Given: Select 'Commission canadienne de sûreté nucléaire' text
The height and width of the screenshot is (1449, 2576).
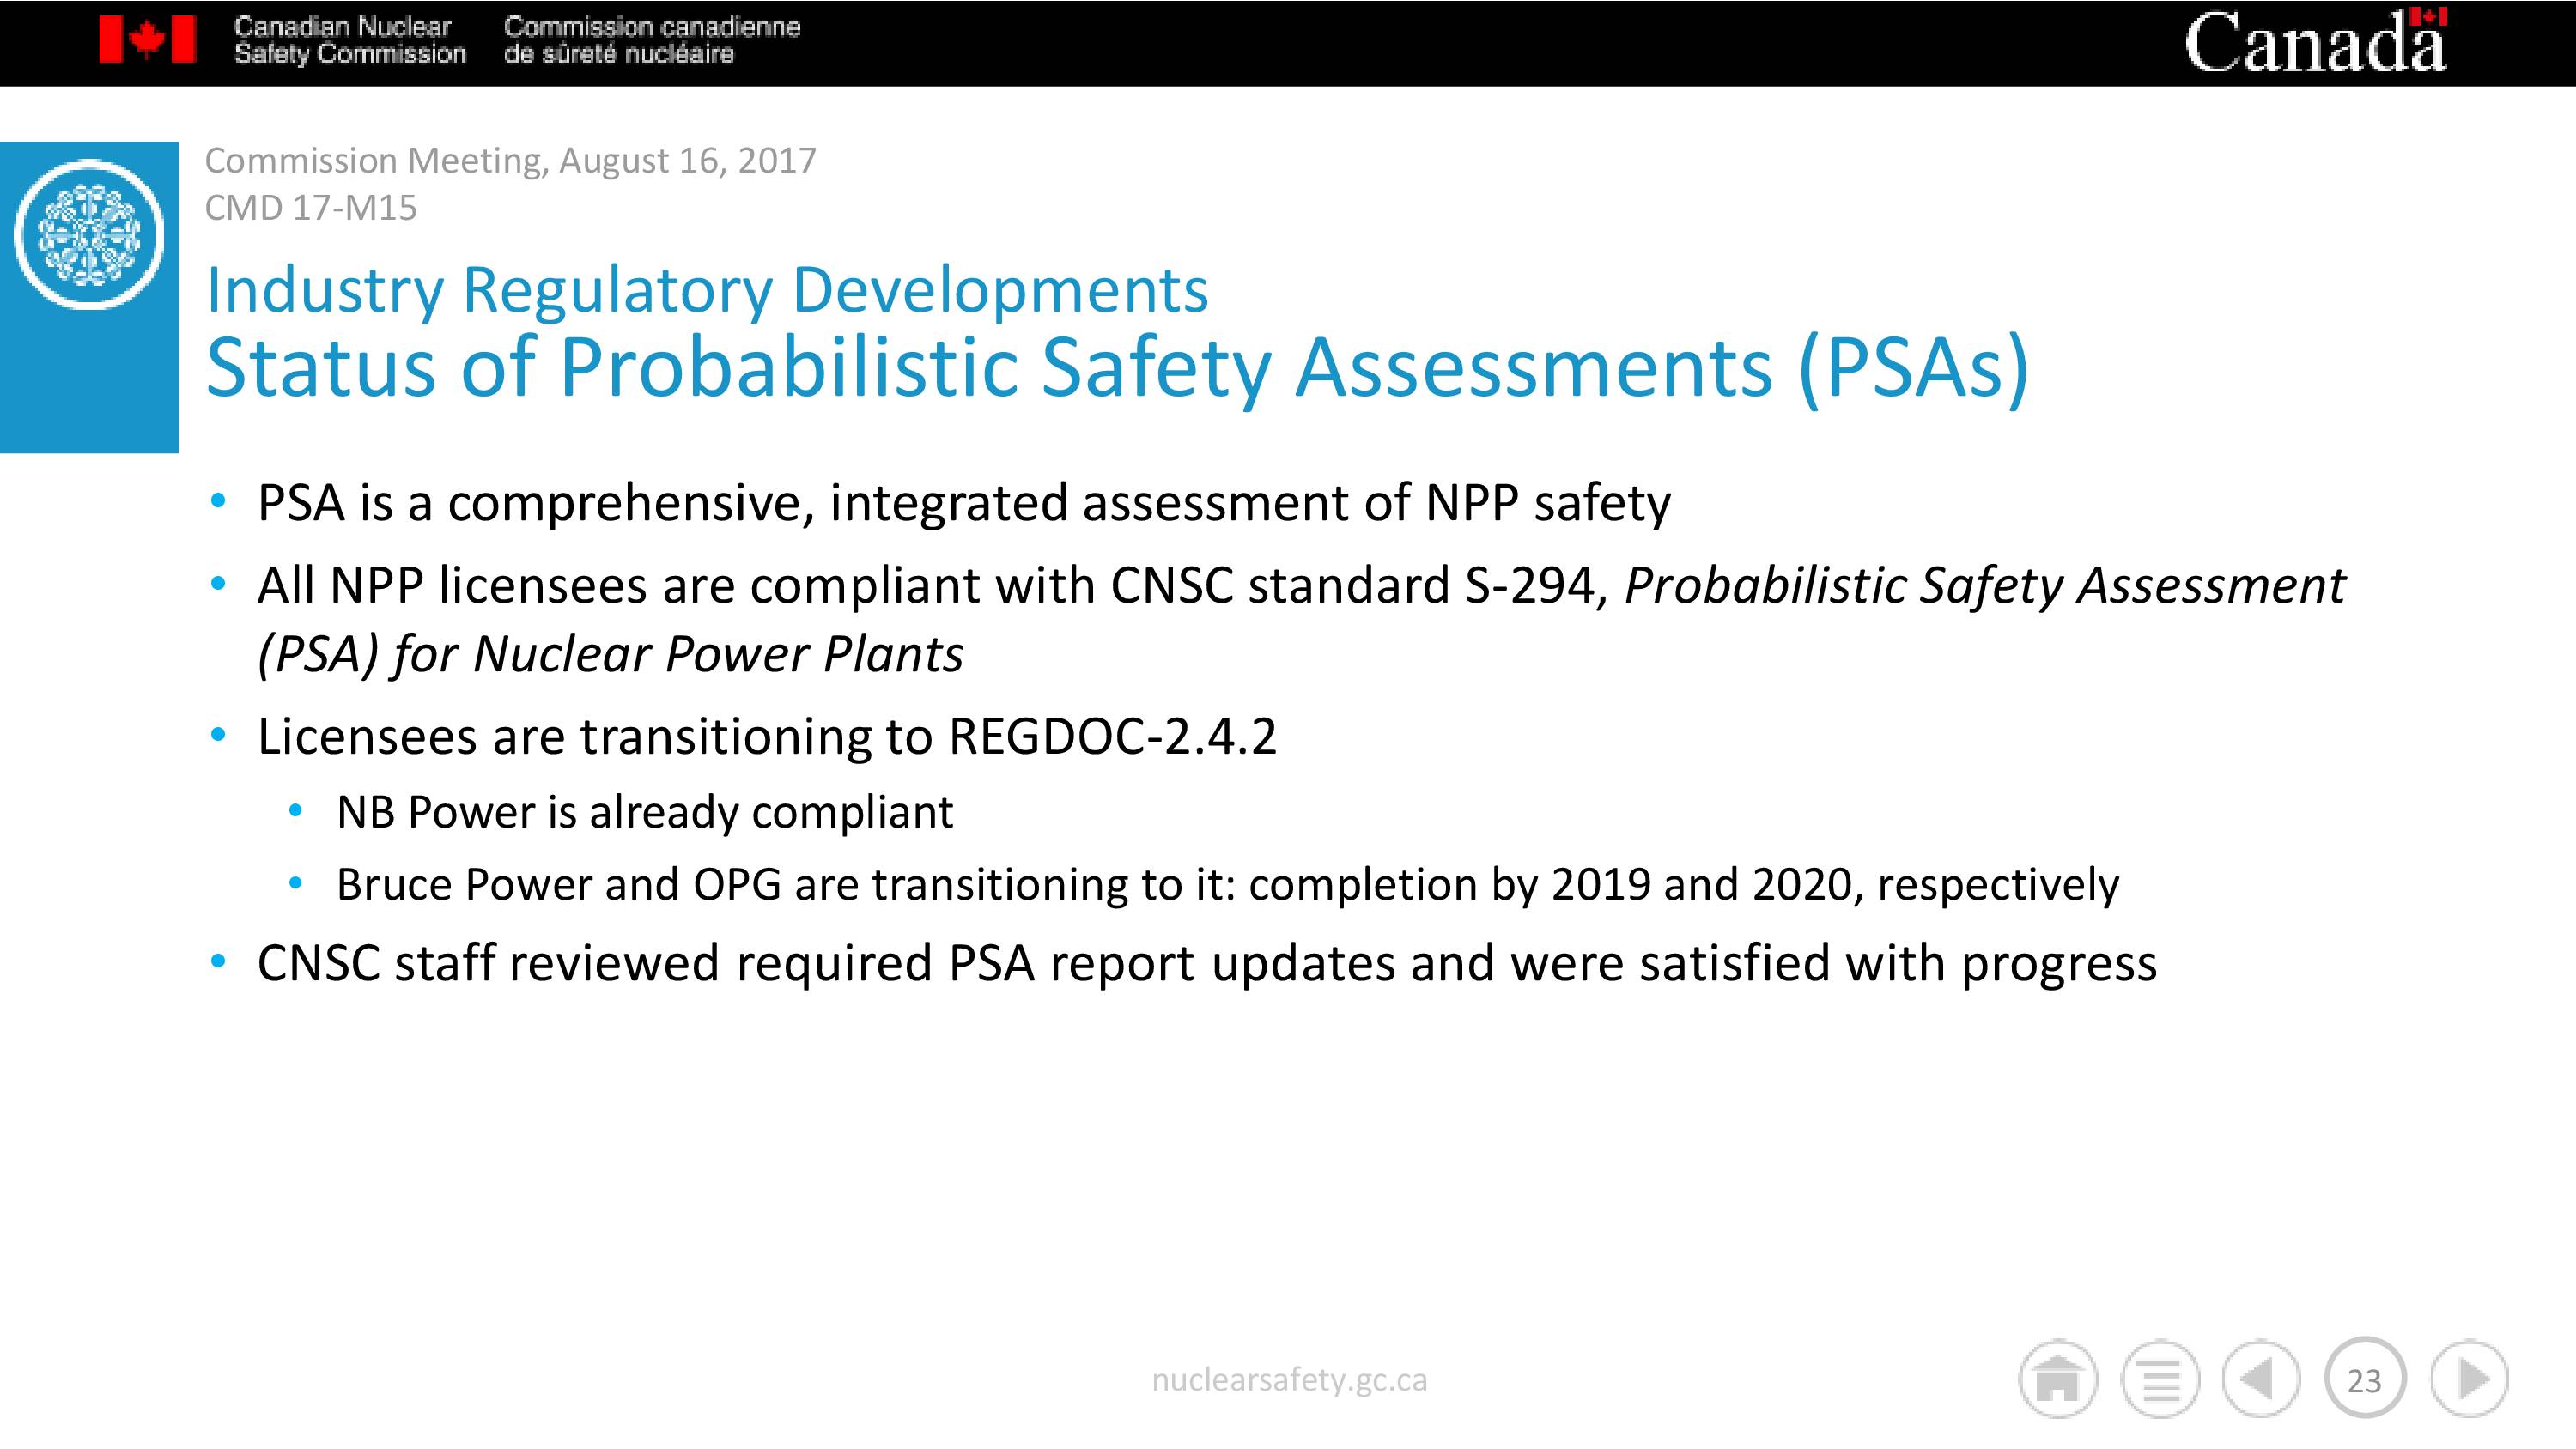Looking at the screenshot, I should coord(652,40).
